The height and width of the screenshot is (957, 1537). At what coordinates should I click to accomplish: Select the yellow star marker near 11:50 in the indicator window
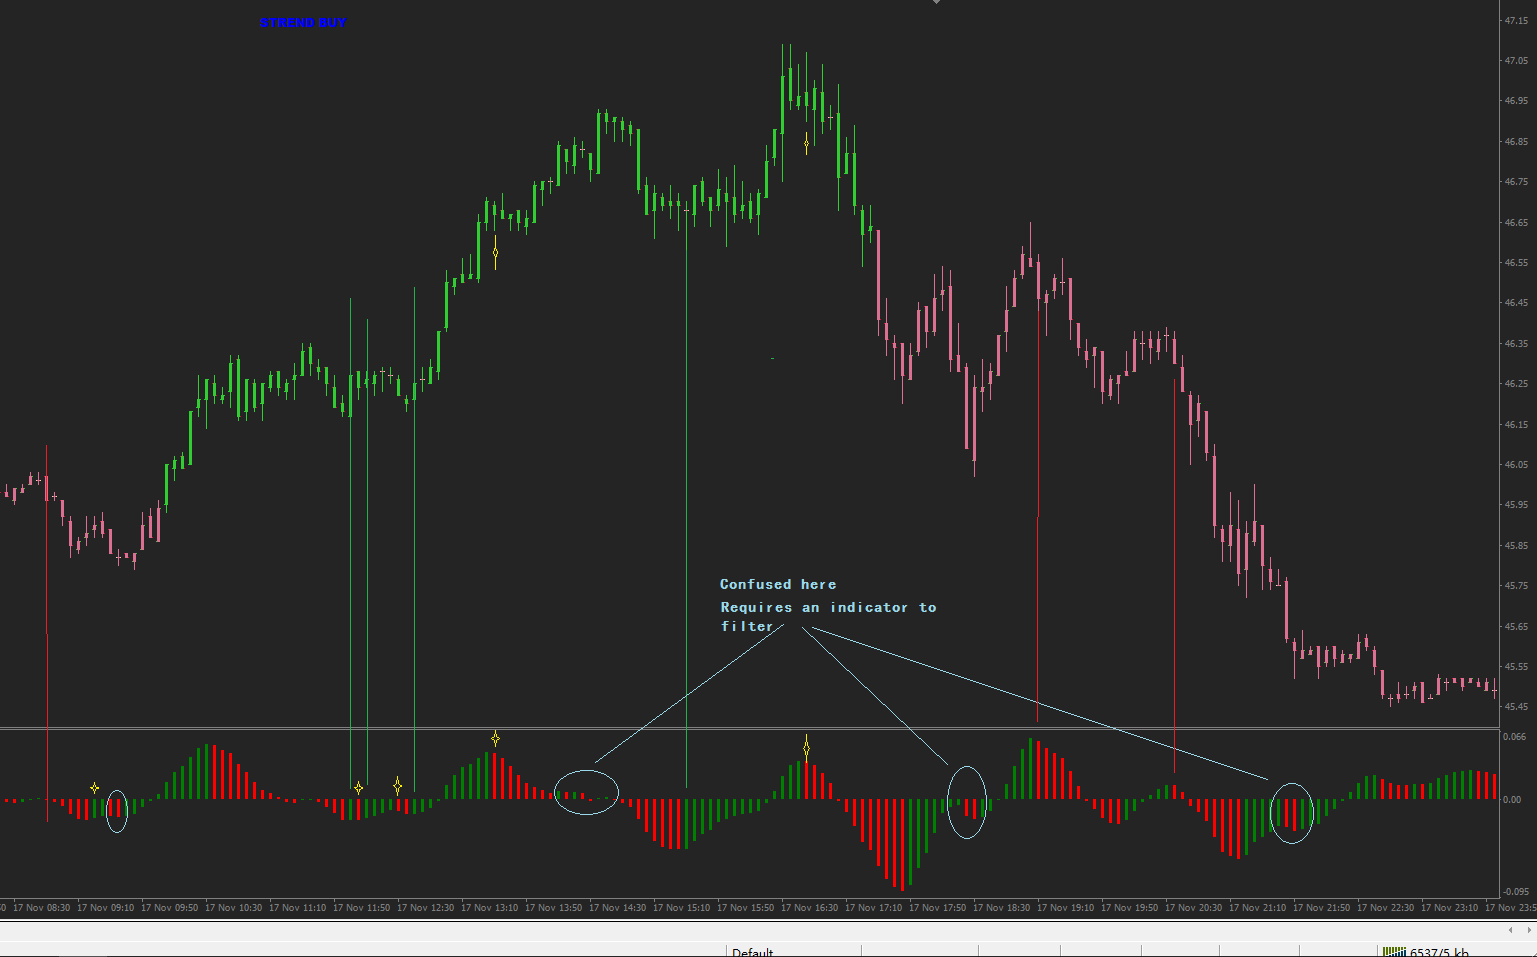click(359, 788)
